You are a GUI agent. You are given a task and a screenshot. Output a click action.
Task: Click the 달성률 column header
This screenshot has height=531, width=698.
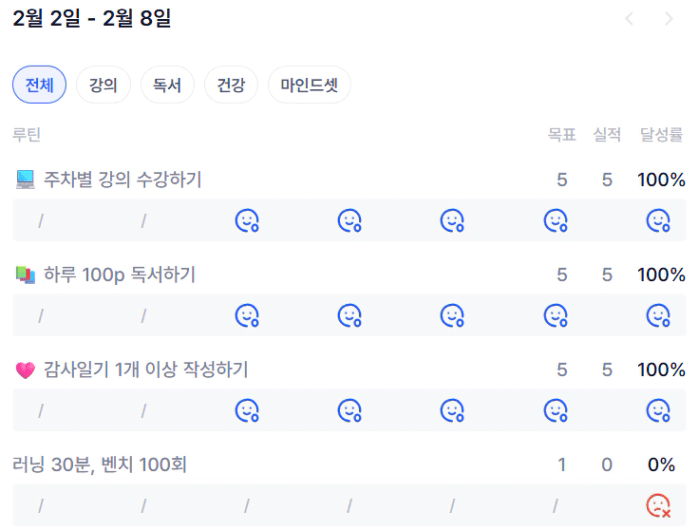point(661,135)
